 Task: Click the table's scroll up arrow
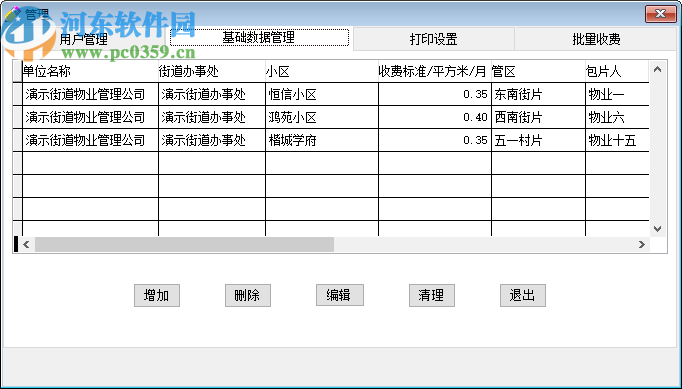[x=657, y=69]
